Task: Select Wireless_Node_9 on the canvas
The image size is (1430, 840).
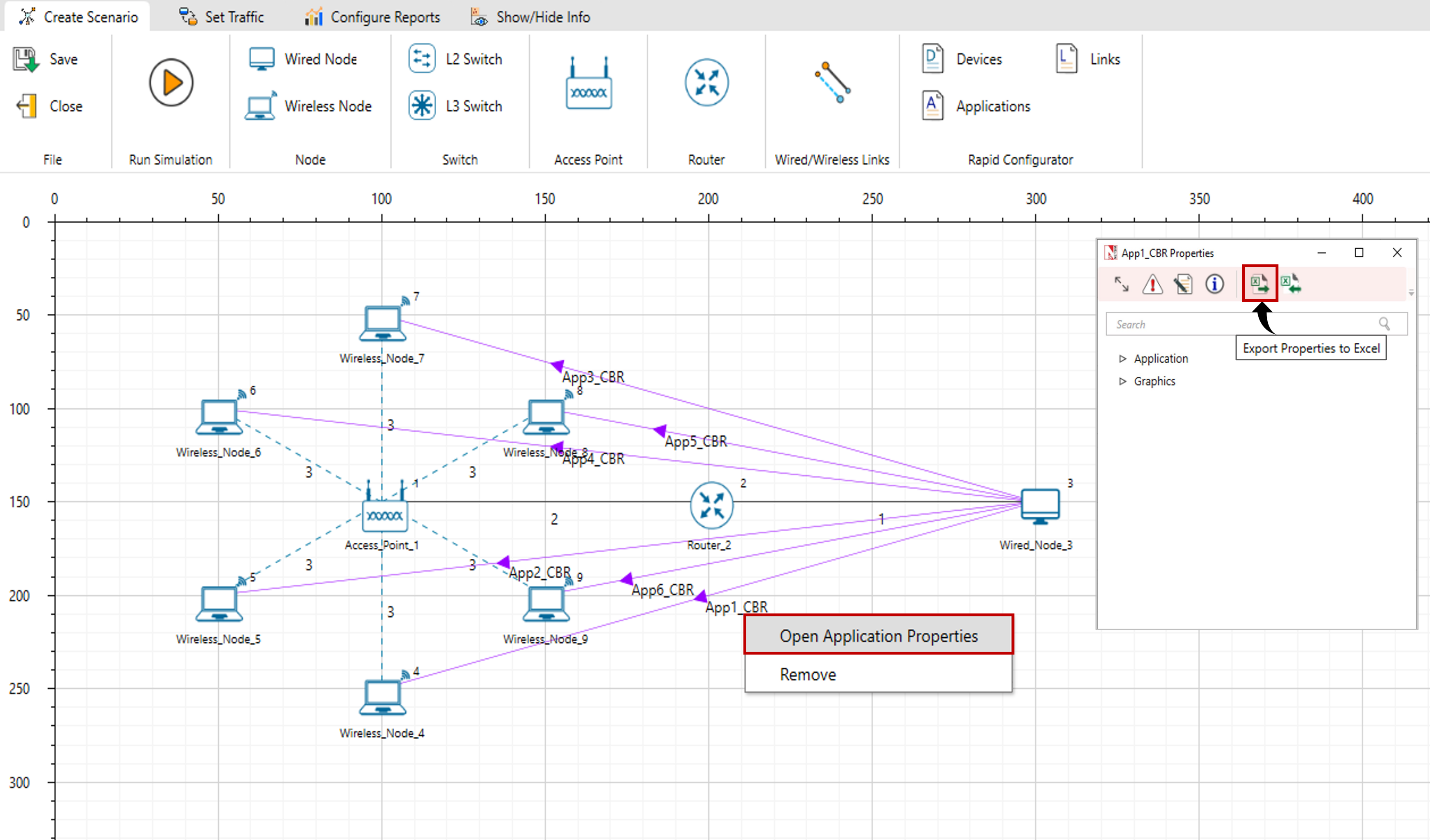Action: click(545, 604)
